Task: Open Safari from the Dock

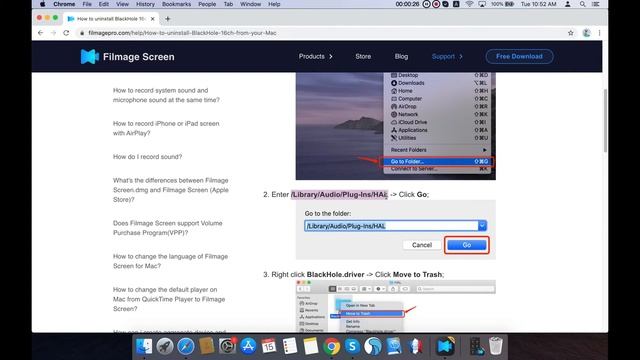Action: tap(185, 346)
